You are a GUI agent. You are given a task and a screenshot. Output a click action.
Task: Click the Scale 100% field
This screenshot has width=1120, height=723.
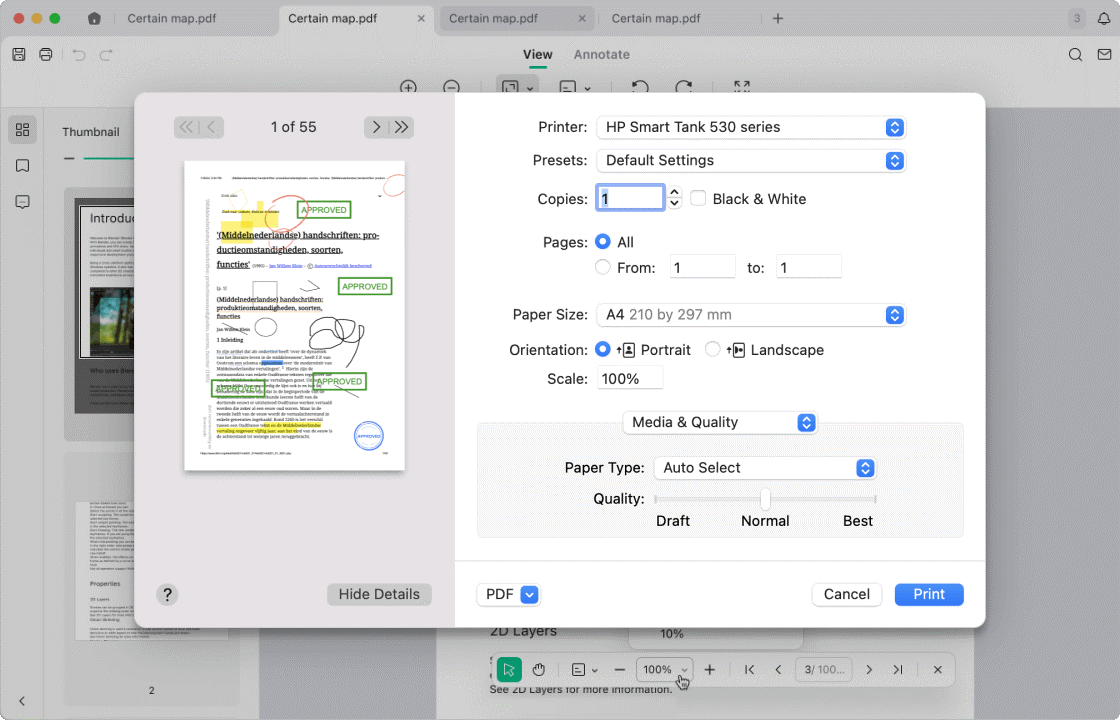pos(630,379)
